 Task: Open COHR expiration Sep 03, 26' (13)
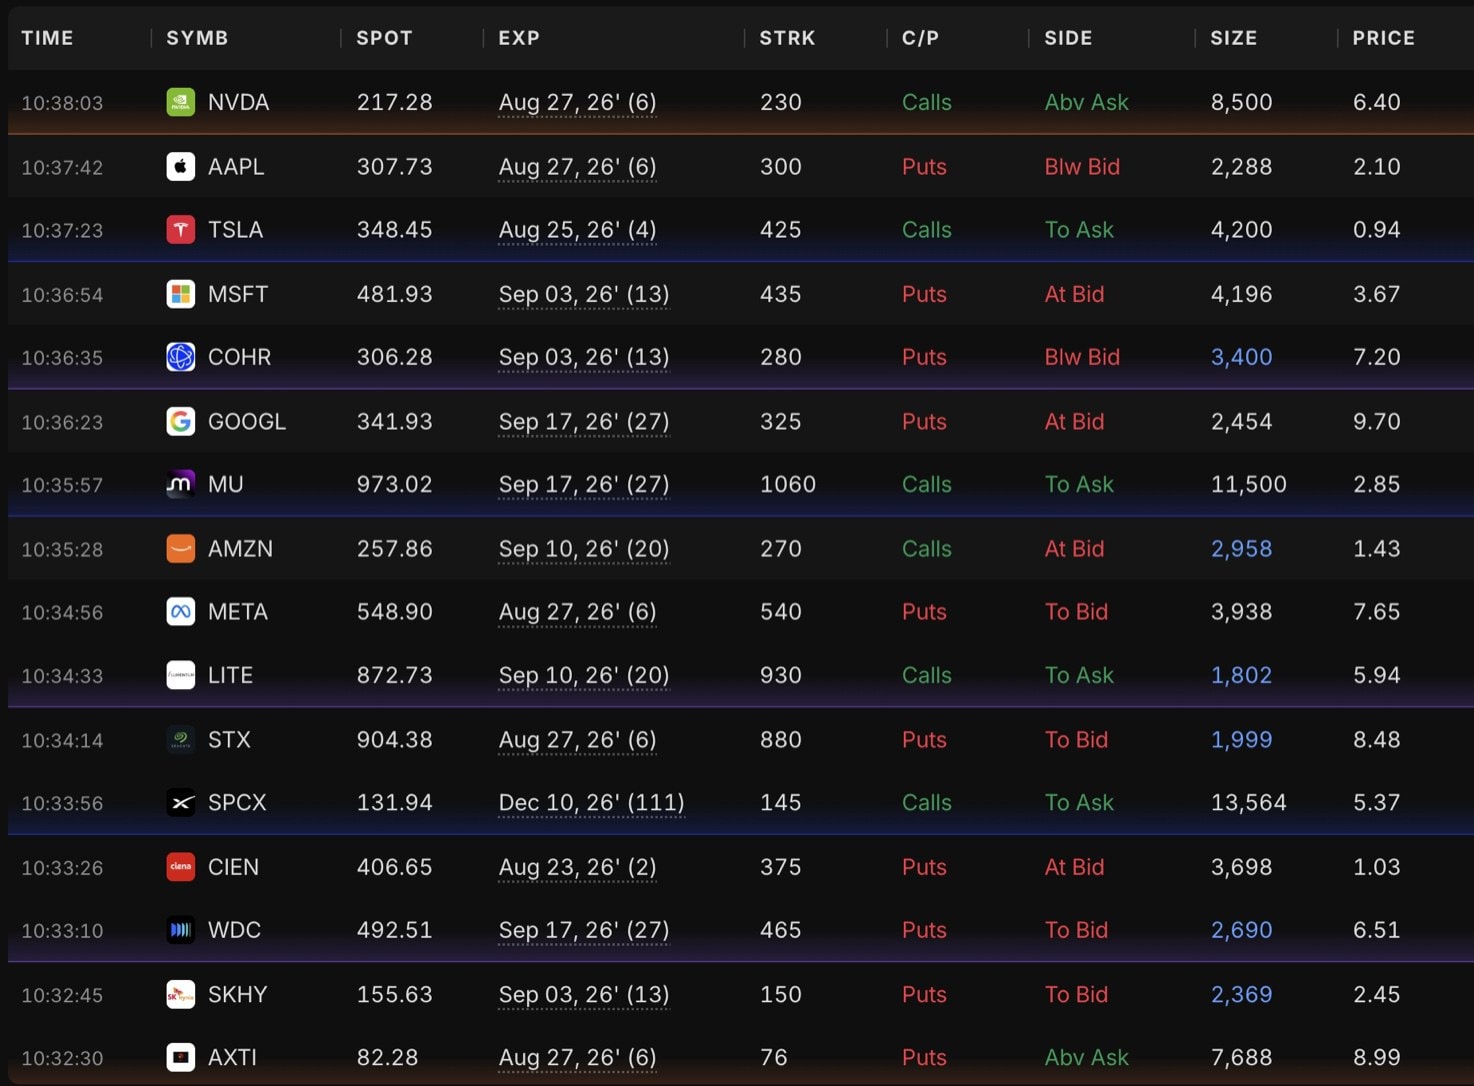(x=583, y=358)
